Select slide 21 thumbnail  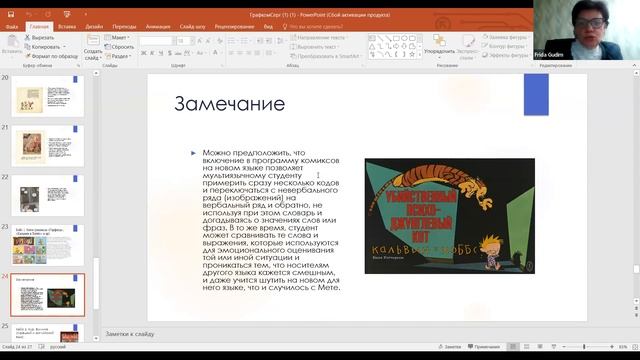48,146
